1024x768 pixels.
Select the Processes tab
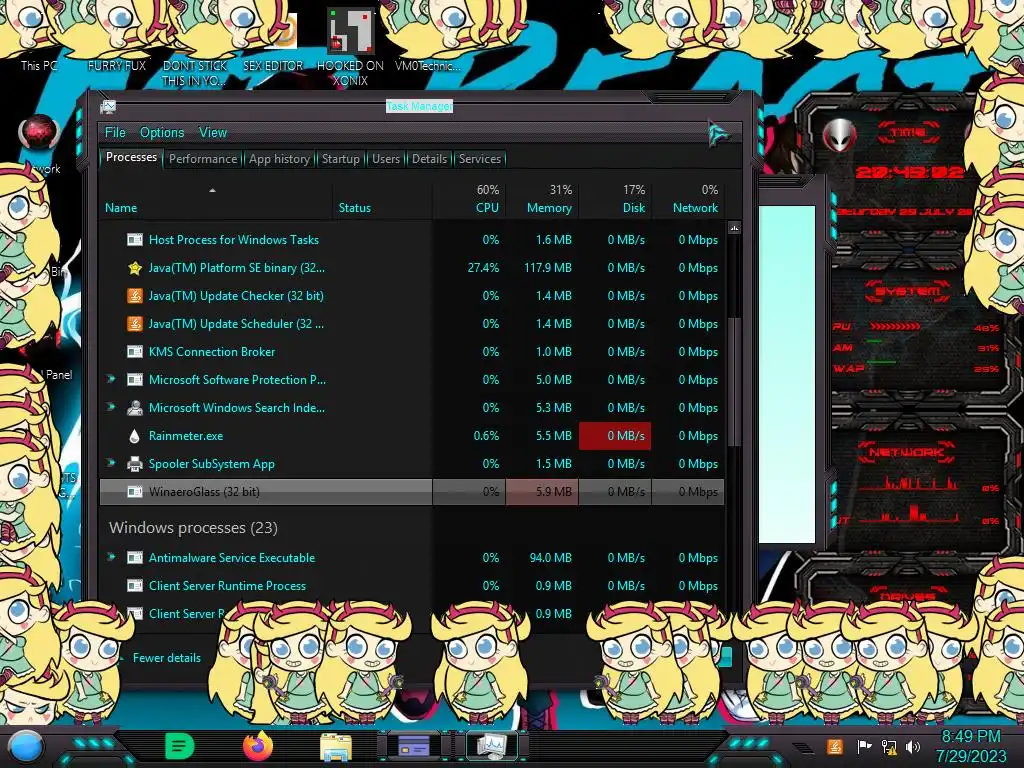pos(131,157)
